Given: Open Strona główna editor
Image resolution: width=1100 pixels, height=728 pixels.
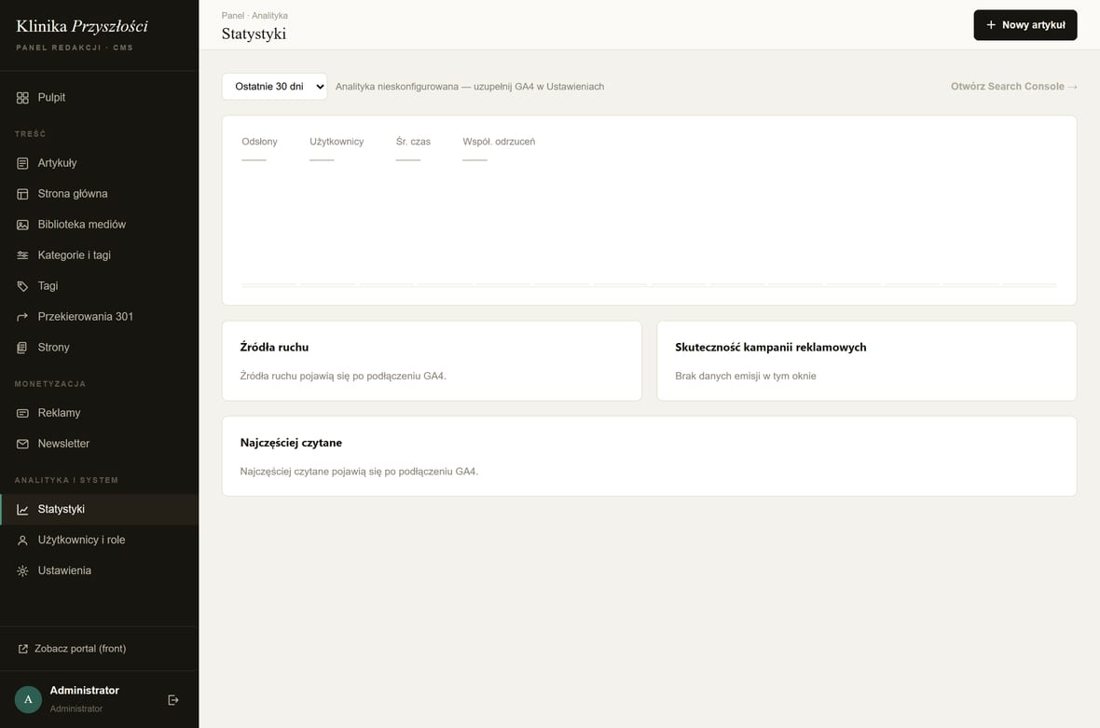Looking at the screenshot, I should click(x=99, y=194).
